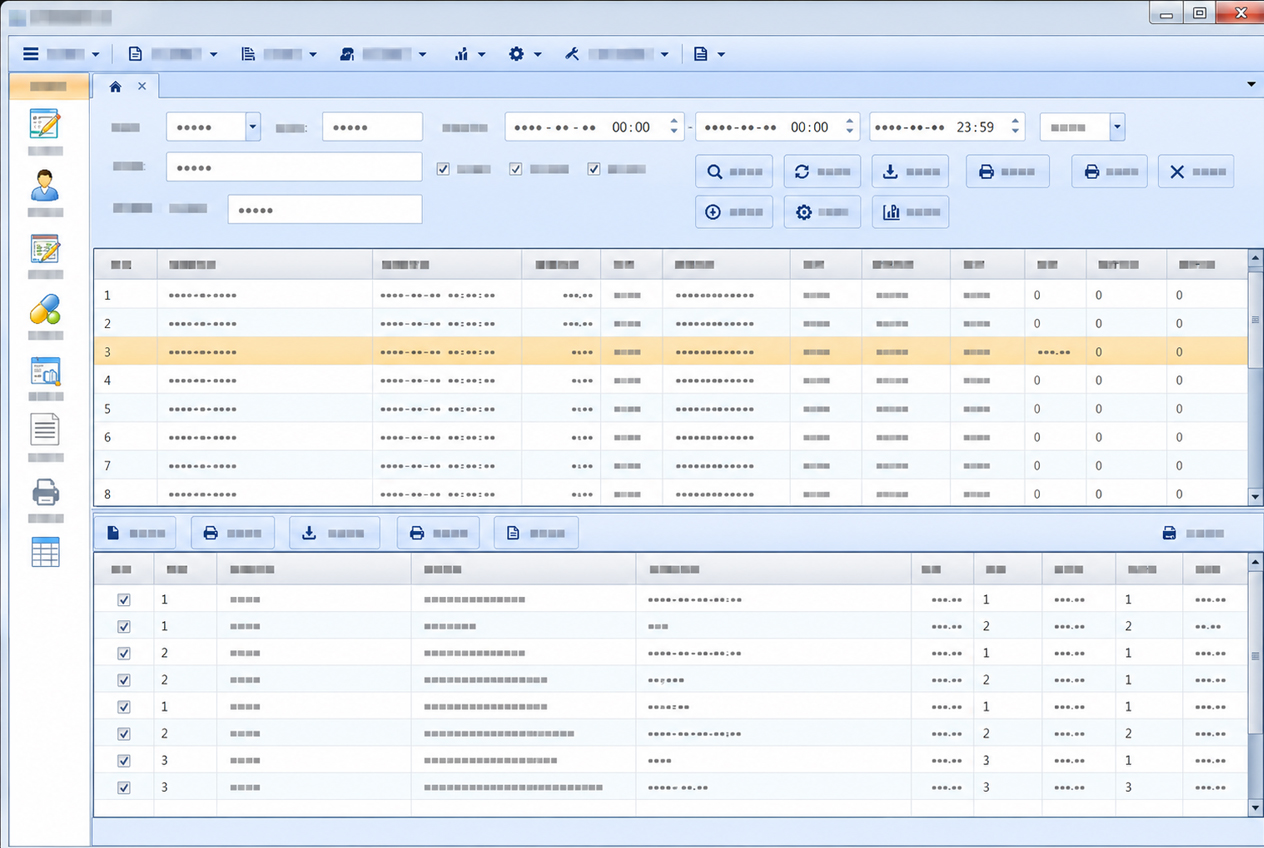1264x848 pixels.
Task: Click the X cancel button in filter panel
Action: pos(1196,171)
